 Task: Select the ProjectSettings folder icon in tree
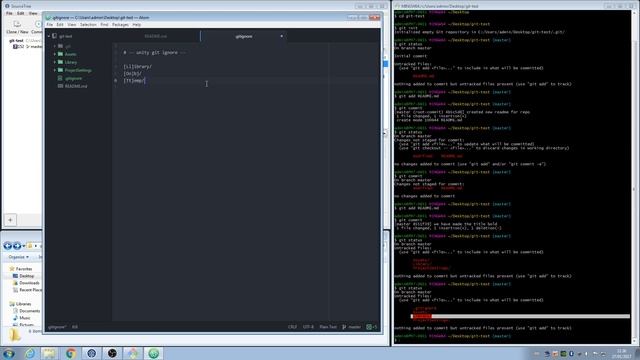pyautogui.click(x=60, y=70)
